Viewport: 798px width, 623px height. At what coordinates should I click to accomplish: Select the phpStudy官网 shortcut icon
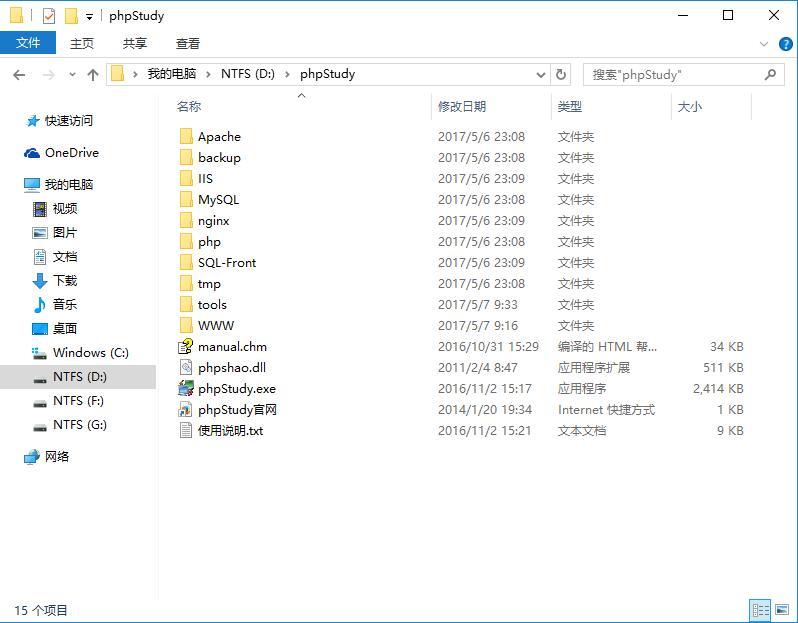tap(186, 410)
